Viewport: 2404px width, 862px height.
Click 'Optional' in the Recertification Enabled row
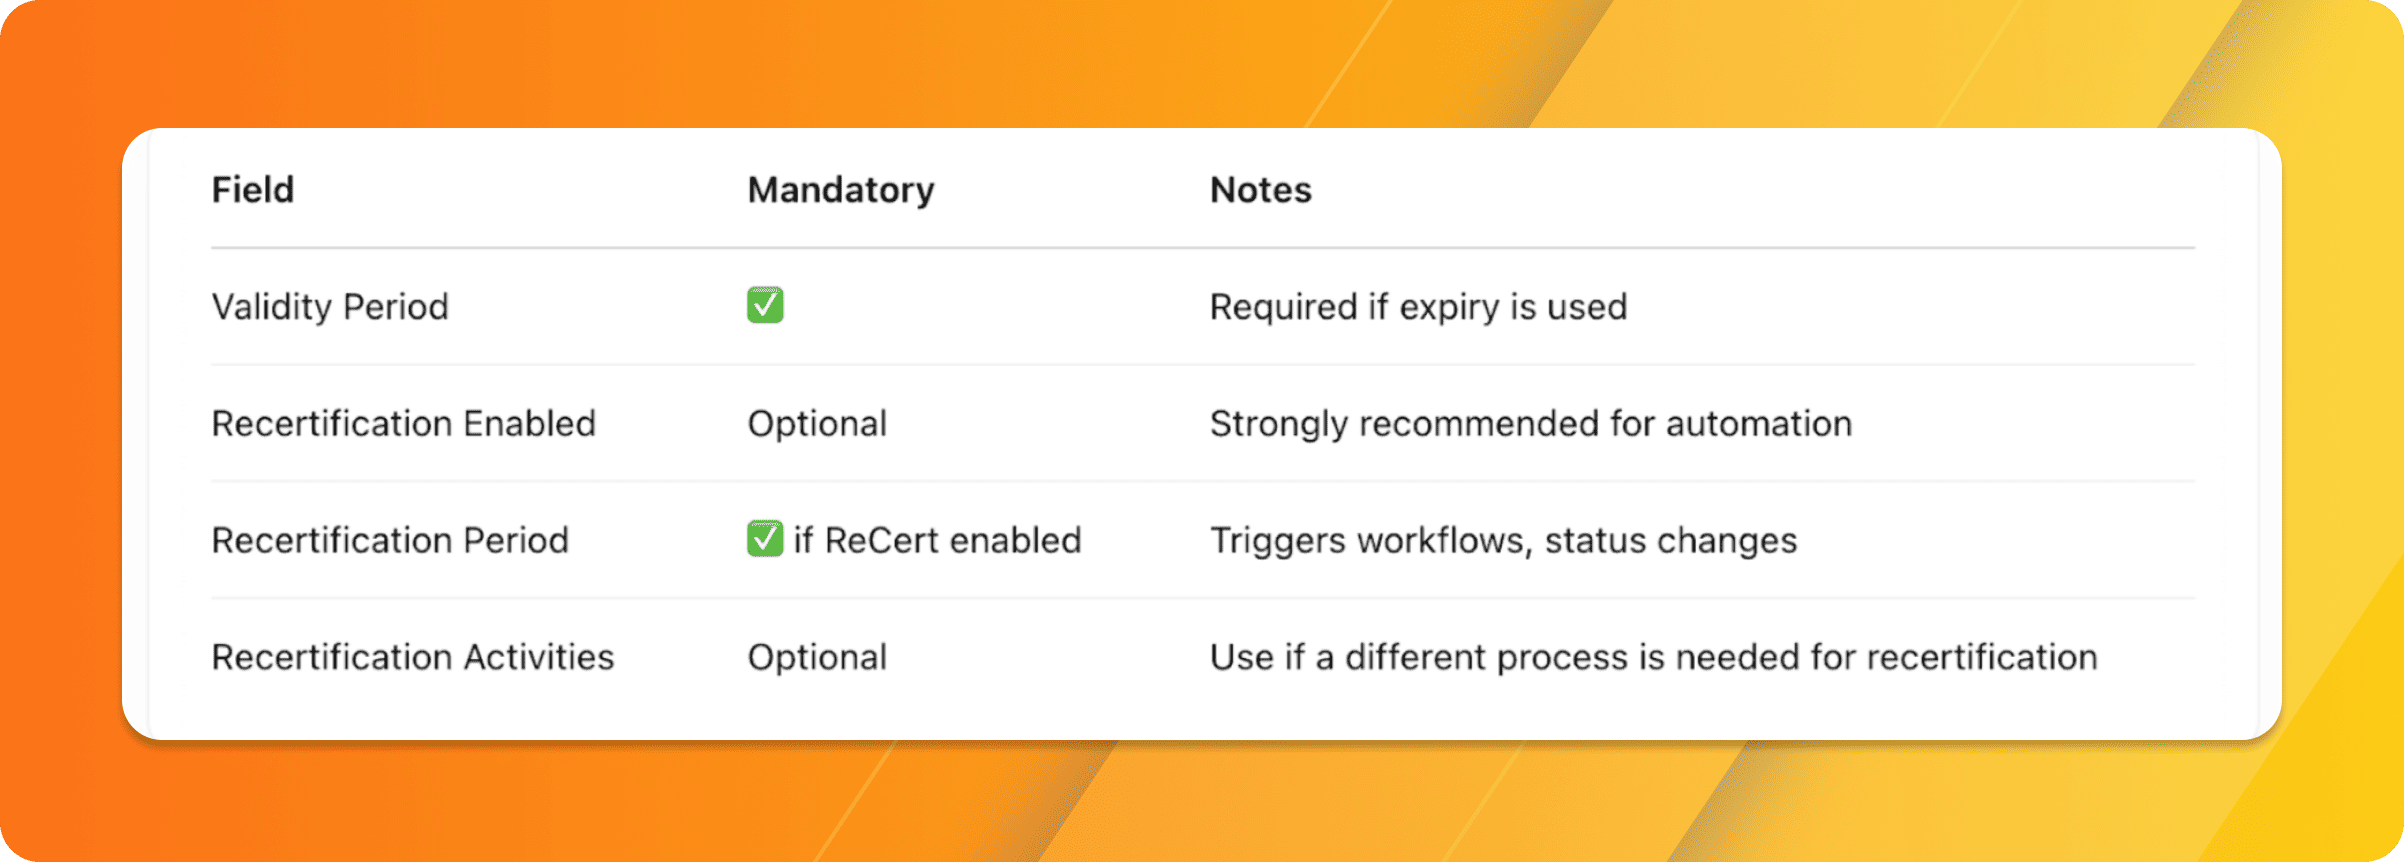[x=817, y=424]
